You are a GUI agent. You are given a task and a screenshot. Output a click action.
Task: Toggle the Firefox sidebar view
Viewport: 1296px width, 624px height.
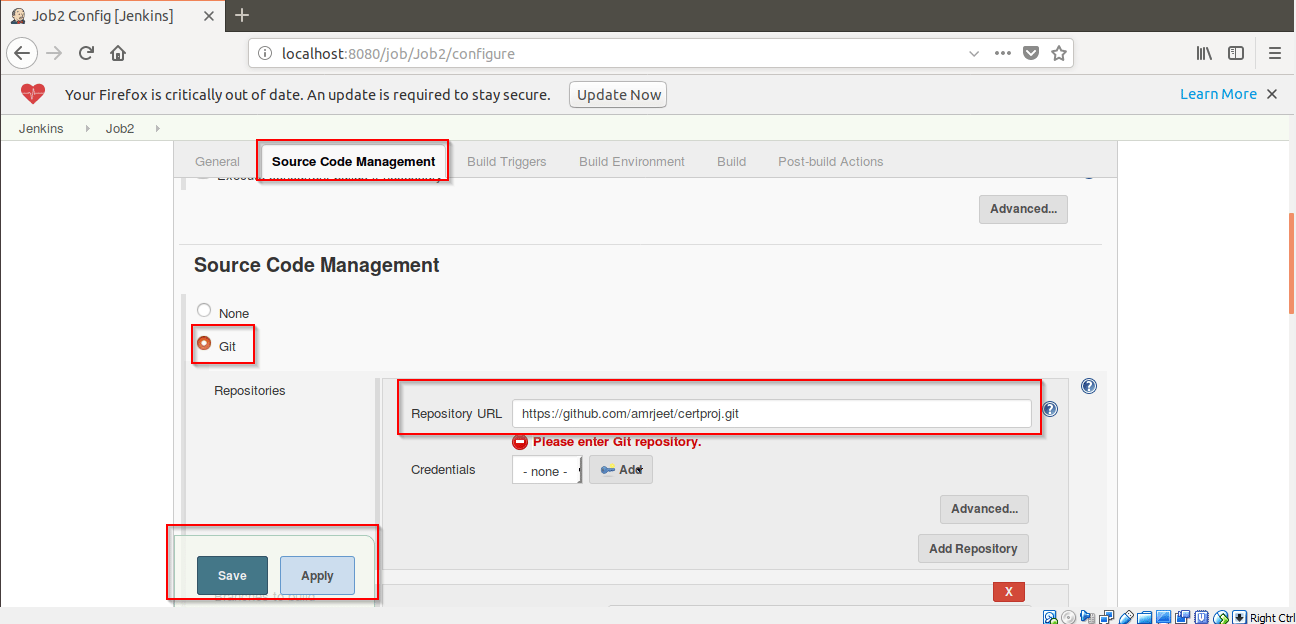(1236, 53)
